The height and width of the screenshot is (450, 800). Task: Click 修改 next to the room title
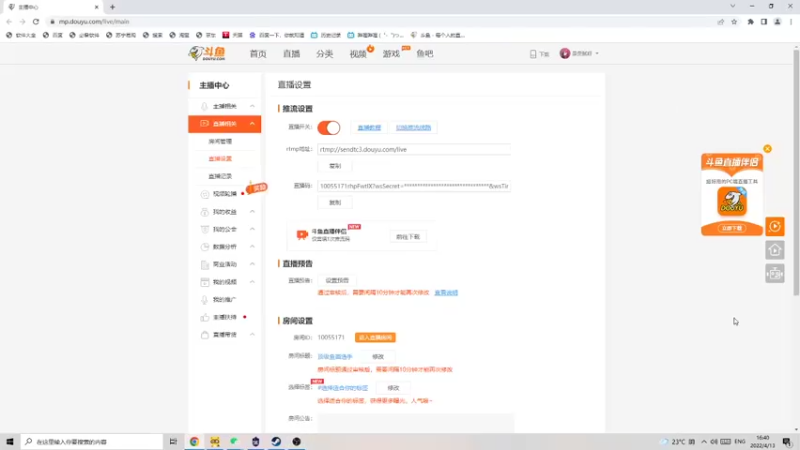click(x=378, y=357)
